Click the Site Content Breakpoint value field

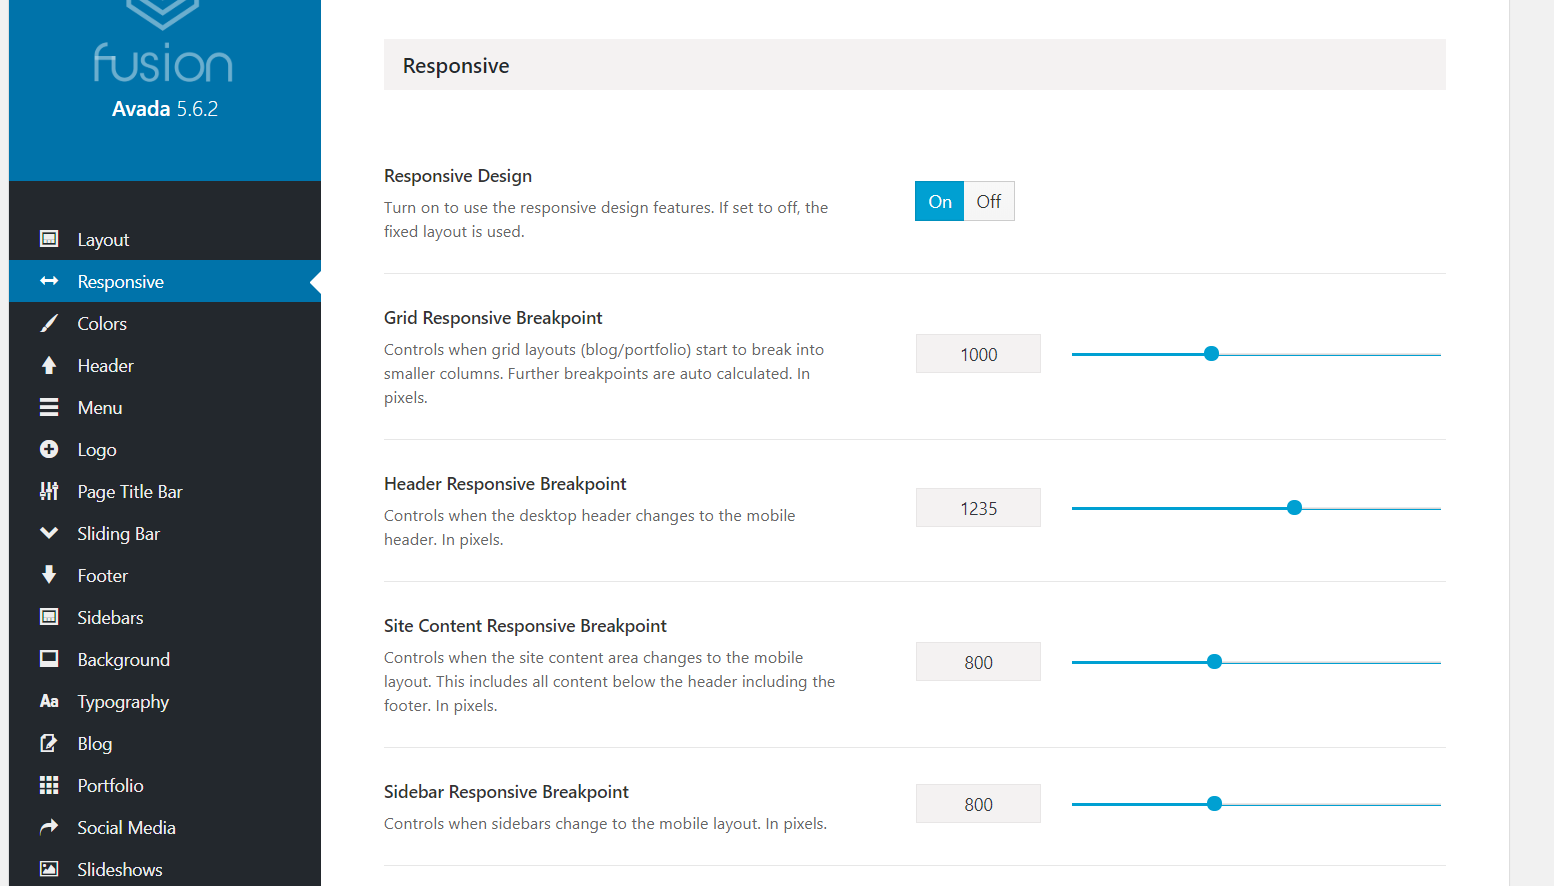pos(978,662)
